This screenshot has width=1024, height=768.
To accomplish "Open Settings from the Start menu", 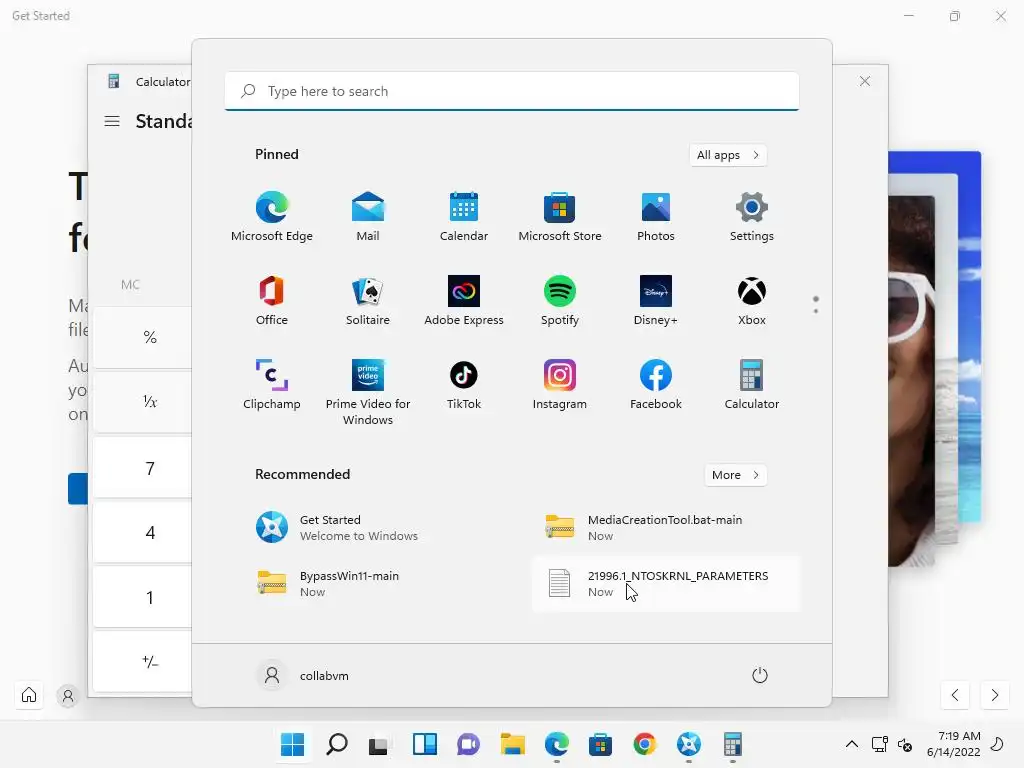I will [x=752, y=217].
